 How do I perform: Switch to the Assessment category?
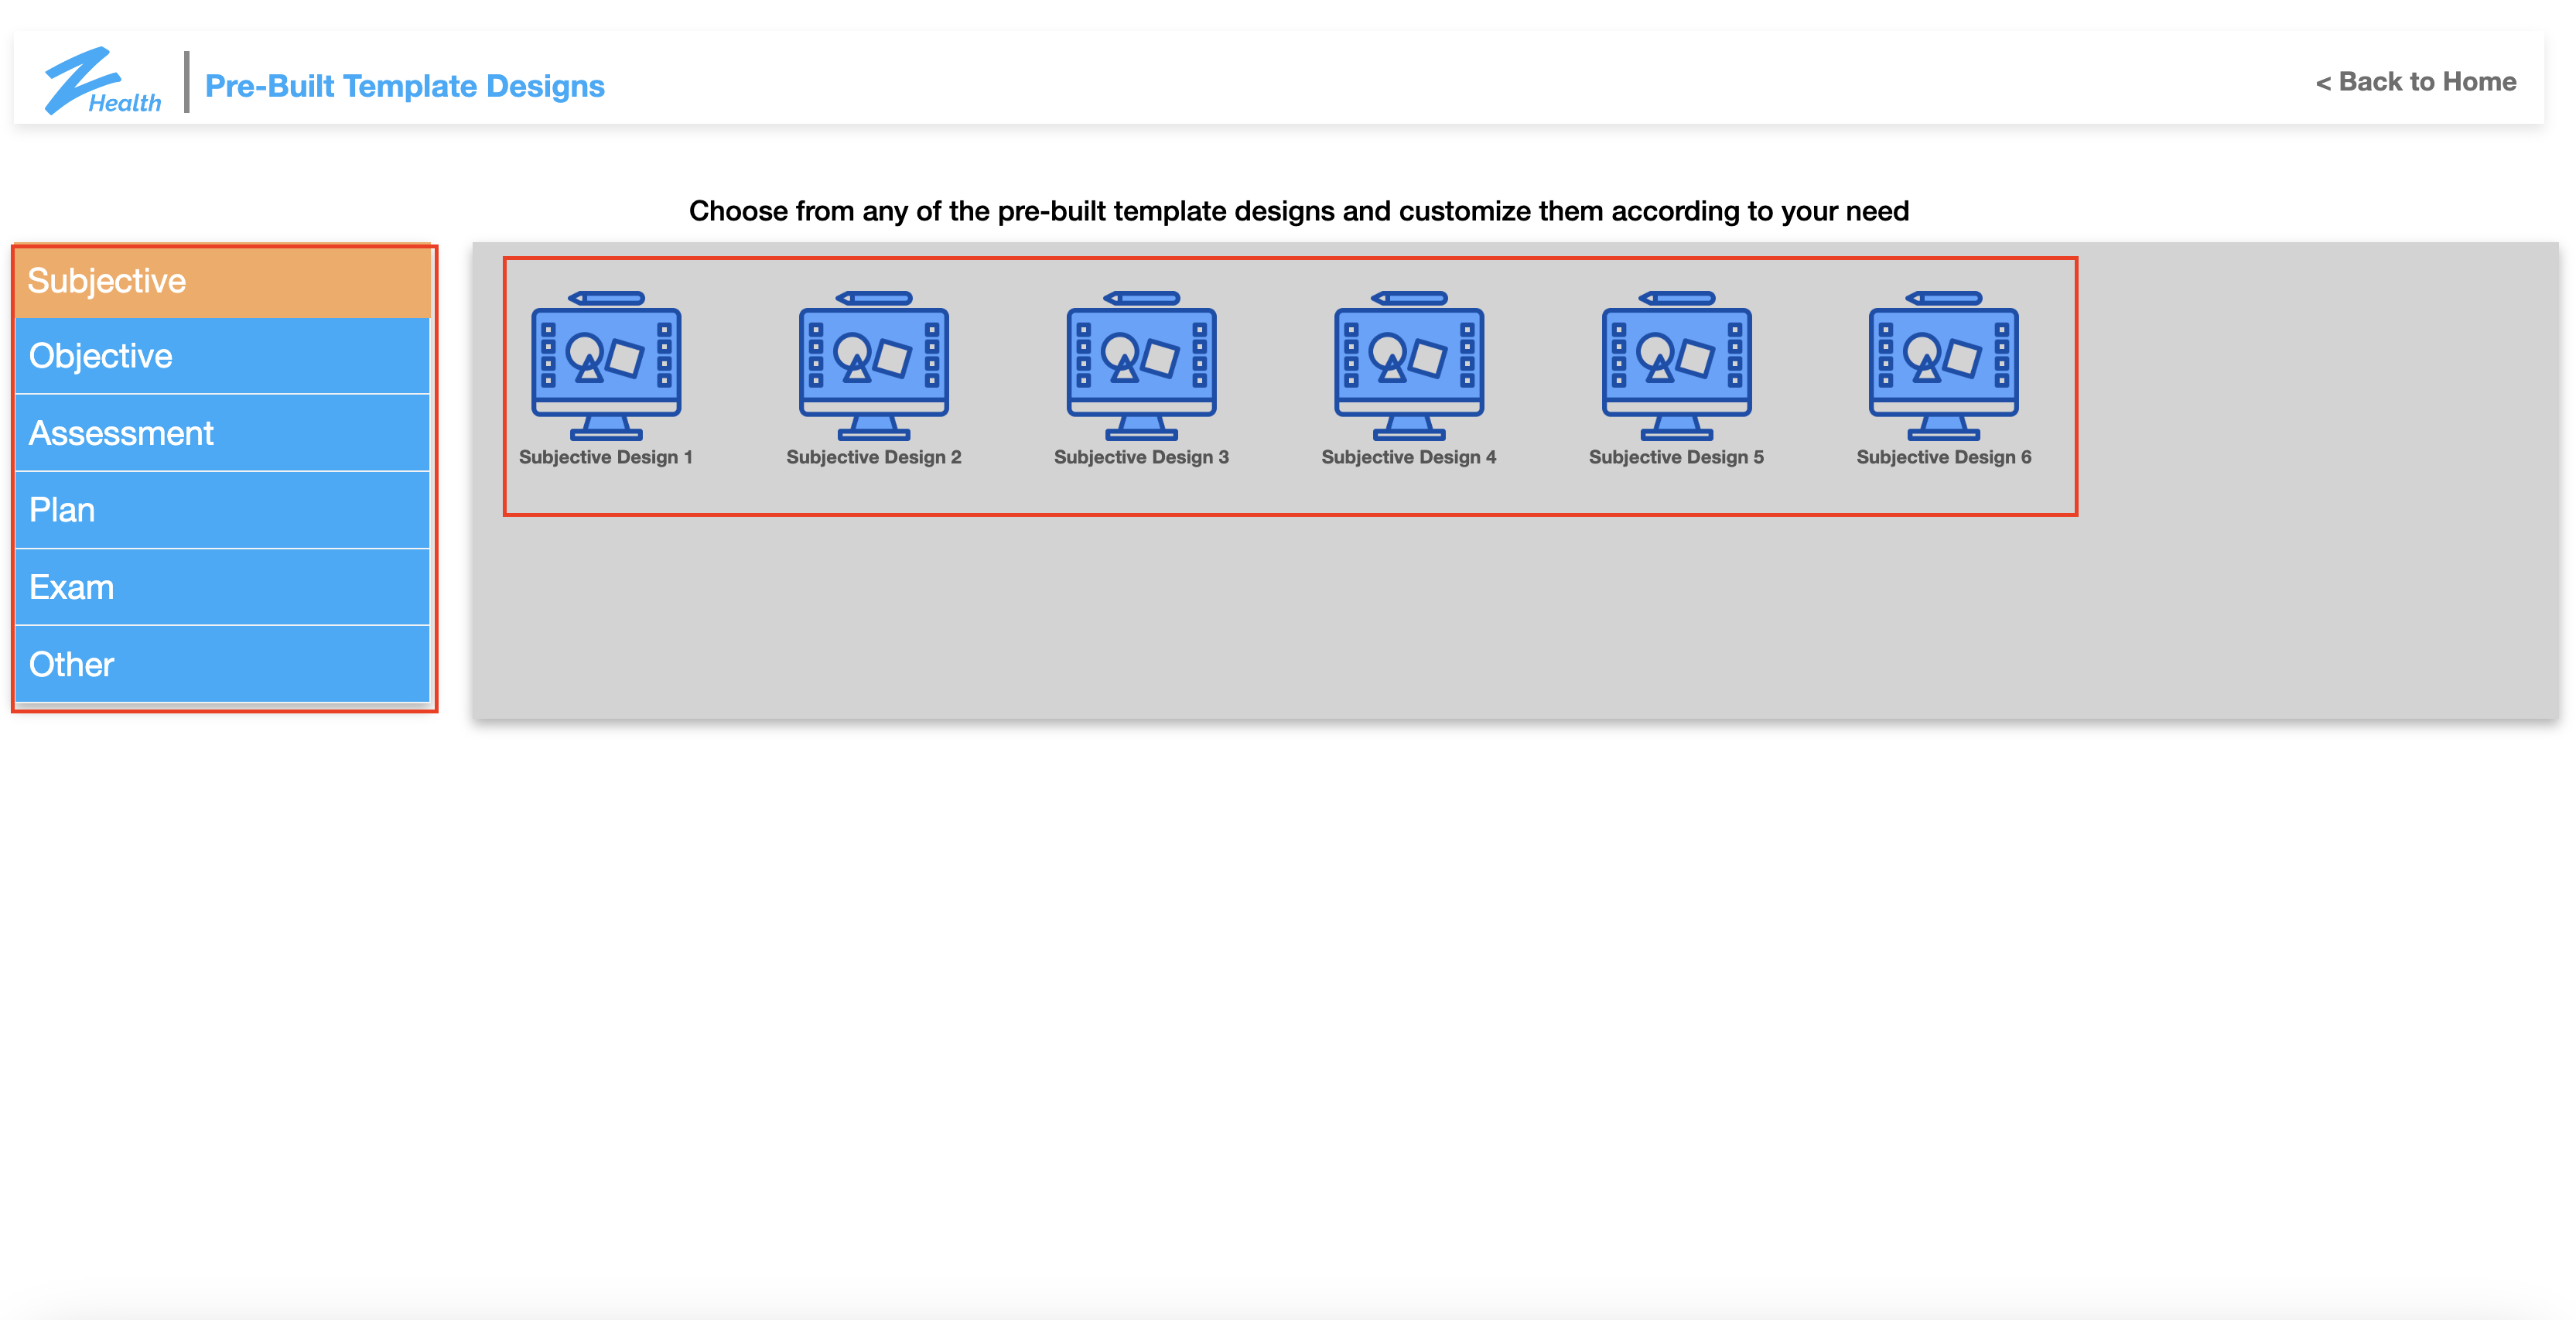pyautogui.click(x=223, y=433)
